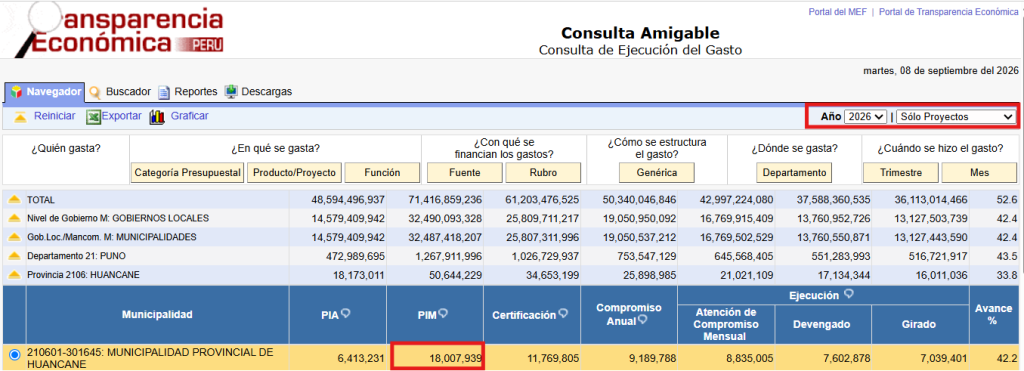Click the Rubro button

pos(543,172)
